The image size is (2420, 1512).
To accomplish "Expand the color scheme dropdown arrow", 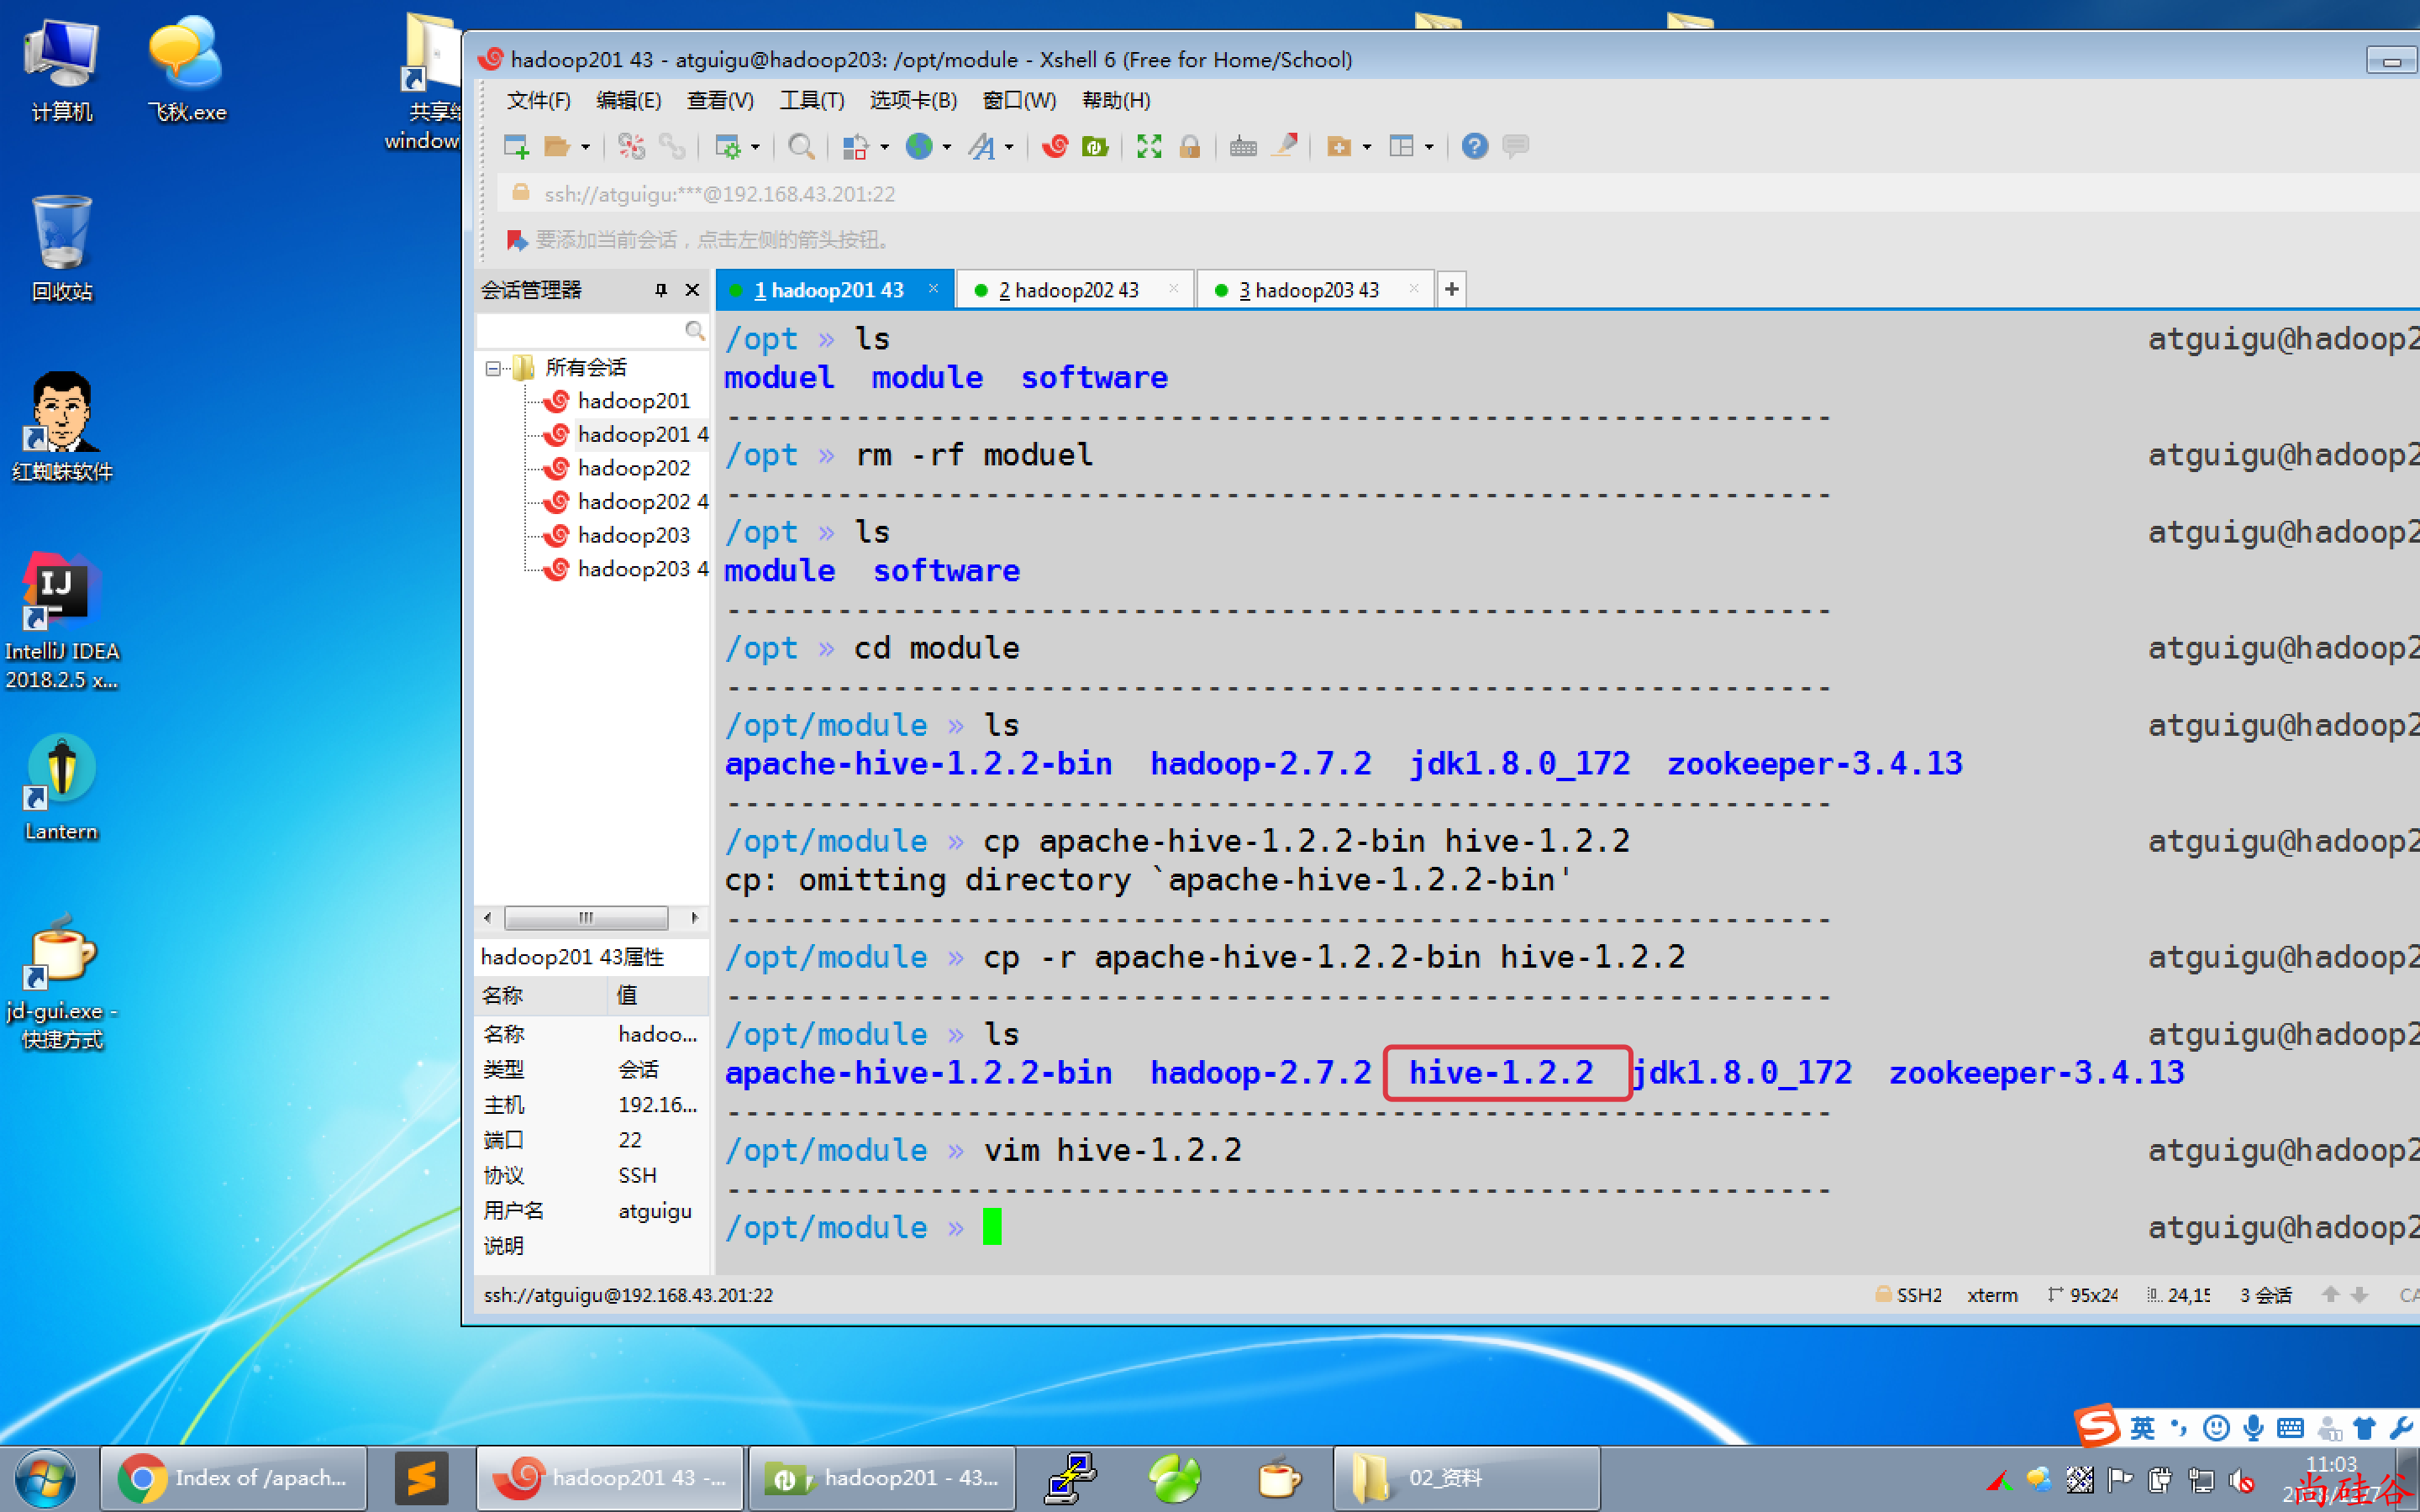I will pyautogui.click(x=885, y=147).
